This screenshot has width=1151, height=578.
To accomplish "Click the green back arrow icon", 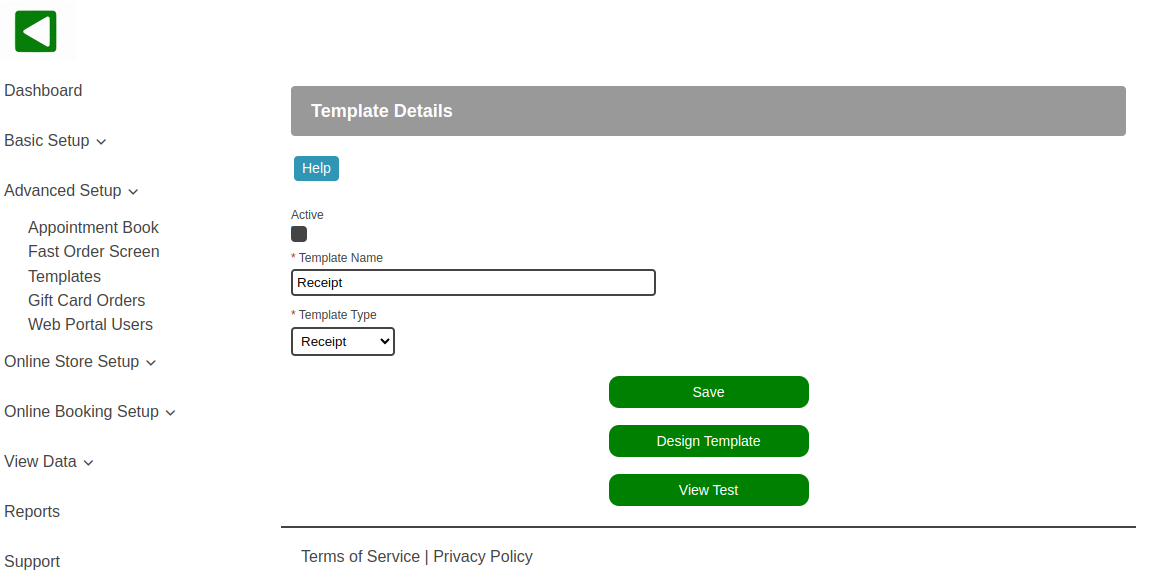I will (x=35, y=32).
